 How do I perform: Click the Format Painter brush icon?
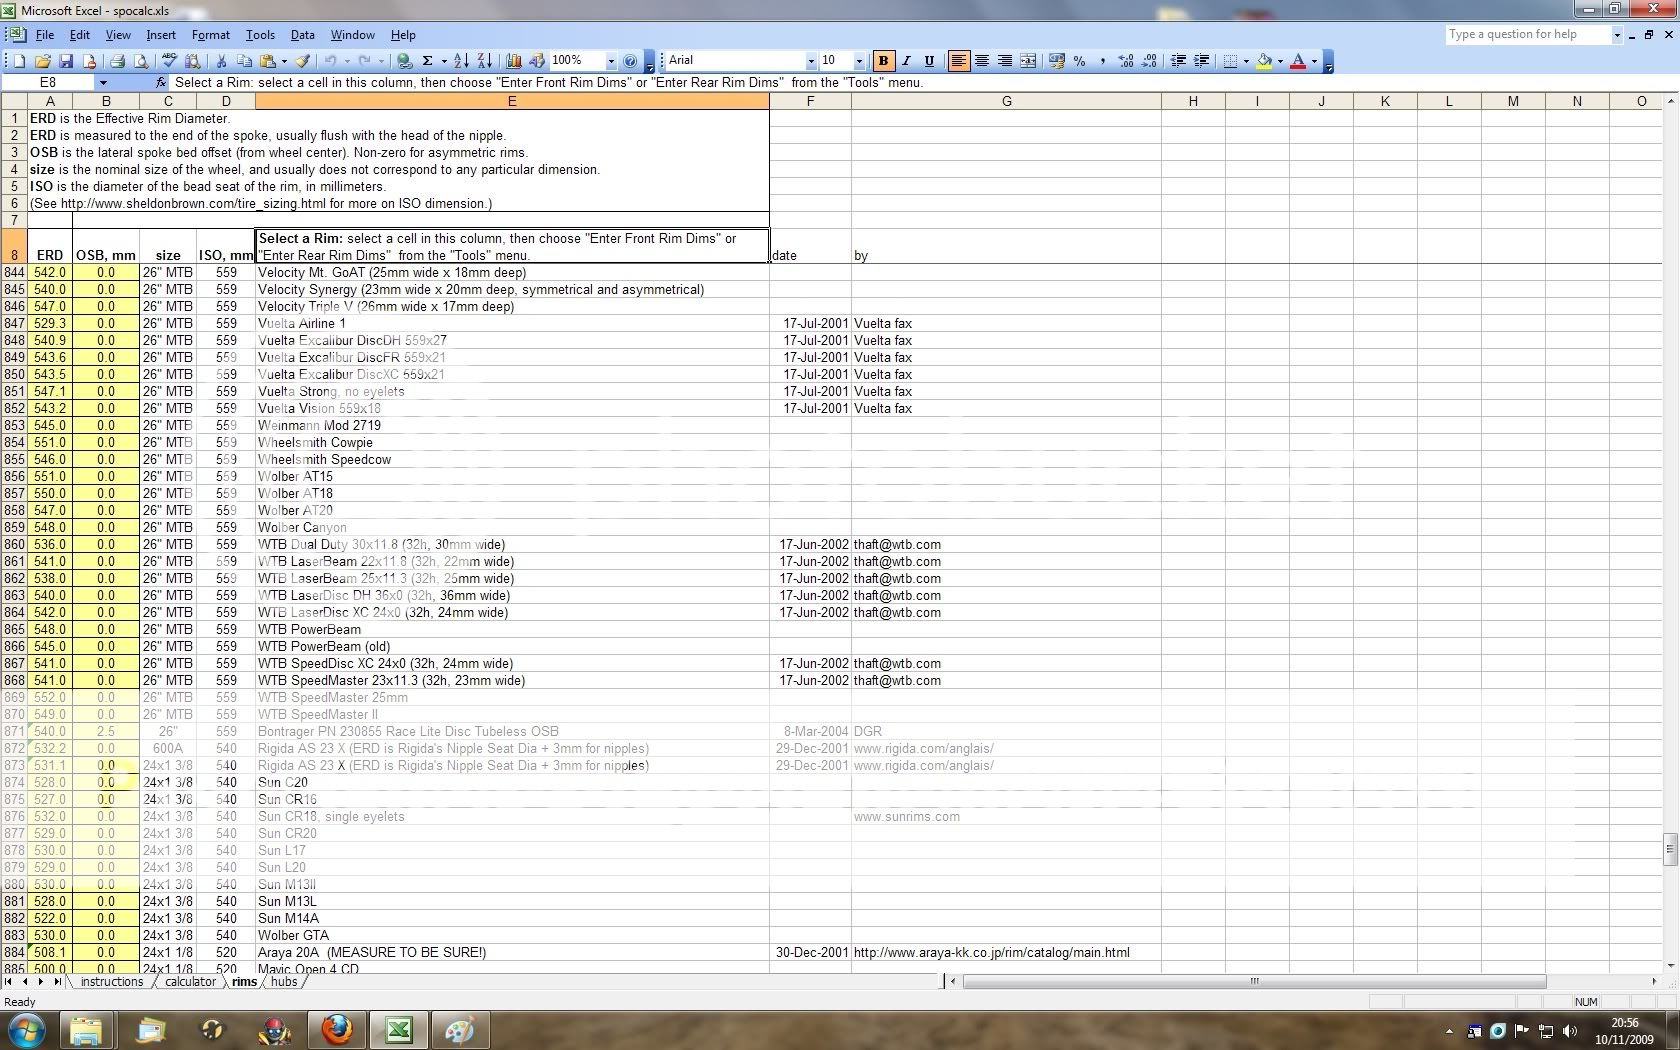[x=303, y=61]
